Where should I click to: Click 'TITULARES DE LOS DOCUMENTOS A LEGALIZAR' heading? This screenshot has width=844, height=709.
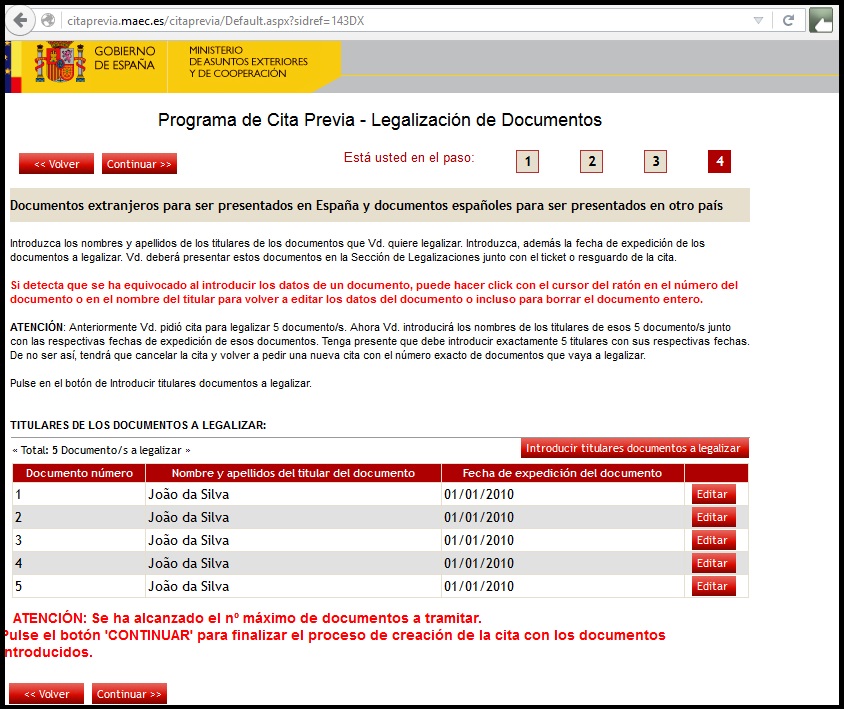pos(138,425)
